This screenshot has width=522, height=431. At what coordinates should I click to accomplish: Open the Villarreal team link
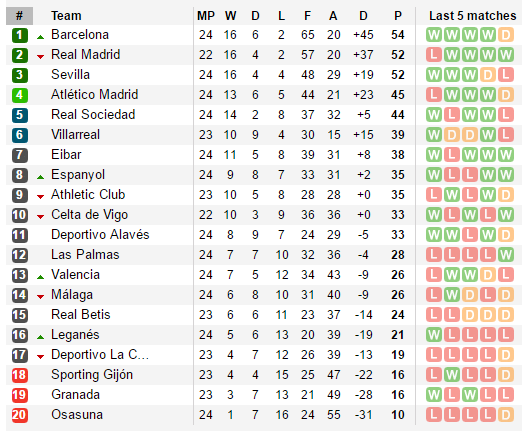pyautogui.click(x=75, y=135)
